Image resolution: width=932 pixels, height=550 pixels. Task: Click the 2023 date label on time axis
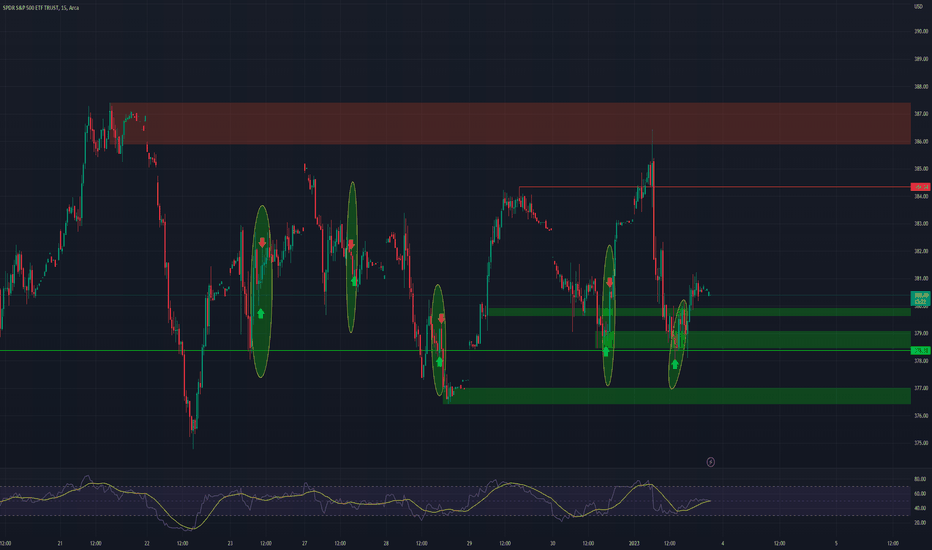pyautogui.click(x=634, y=543)
